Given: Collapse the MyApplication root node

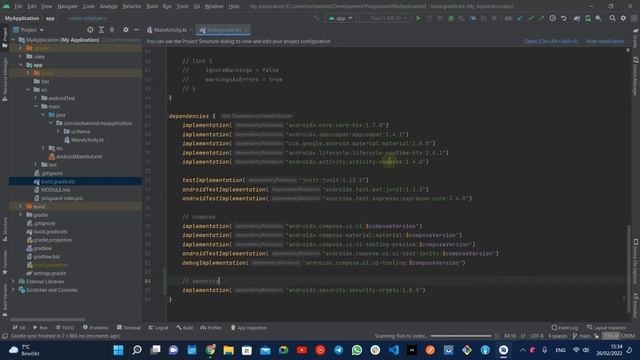Looking at the screenshot, I should [x=13, y=40].
